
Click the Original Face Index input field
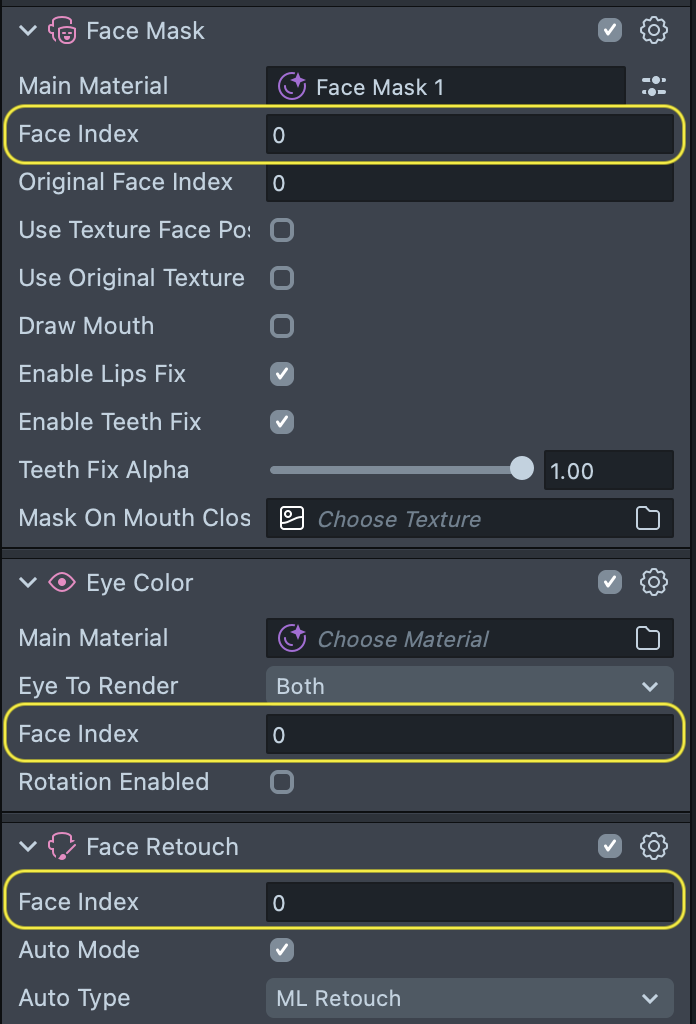click(469, 183)
